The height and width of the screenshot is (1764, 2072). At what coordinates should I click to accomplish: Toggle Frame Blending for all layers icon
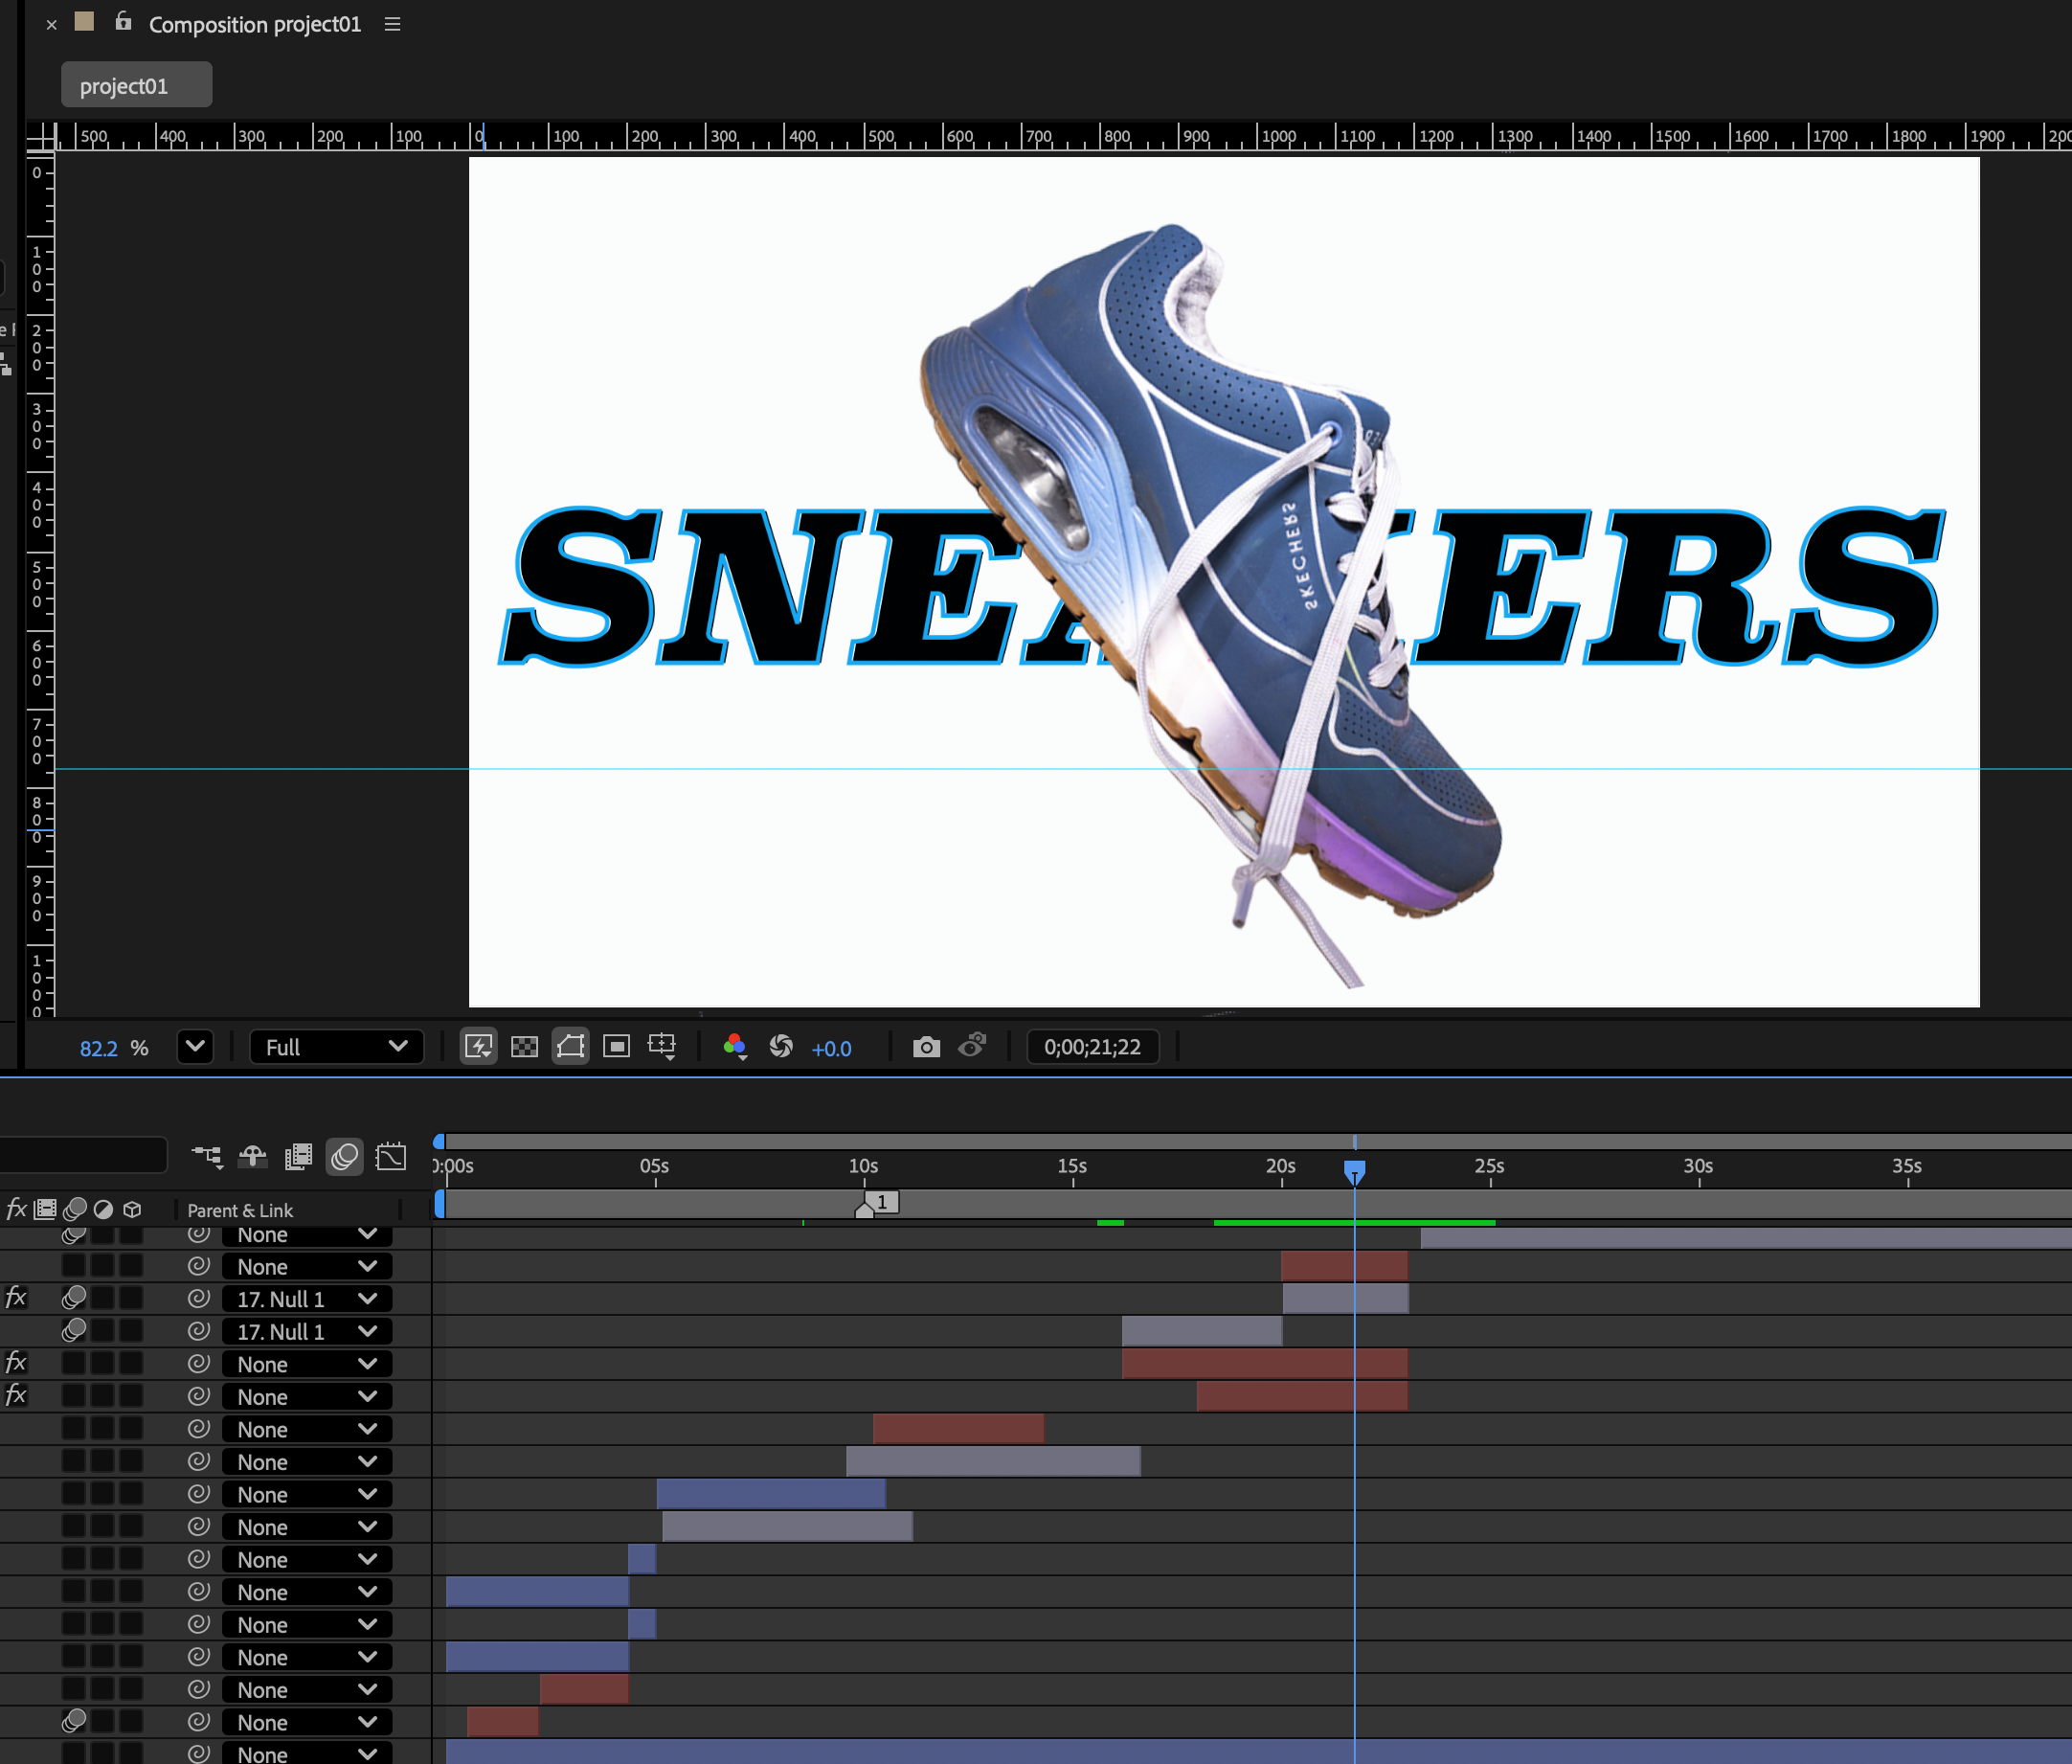(298, 1157)
